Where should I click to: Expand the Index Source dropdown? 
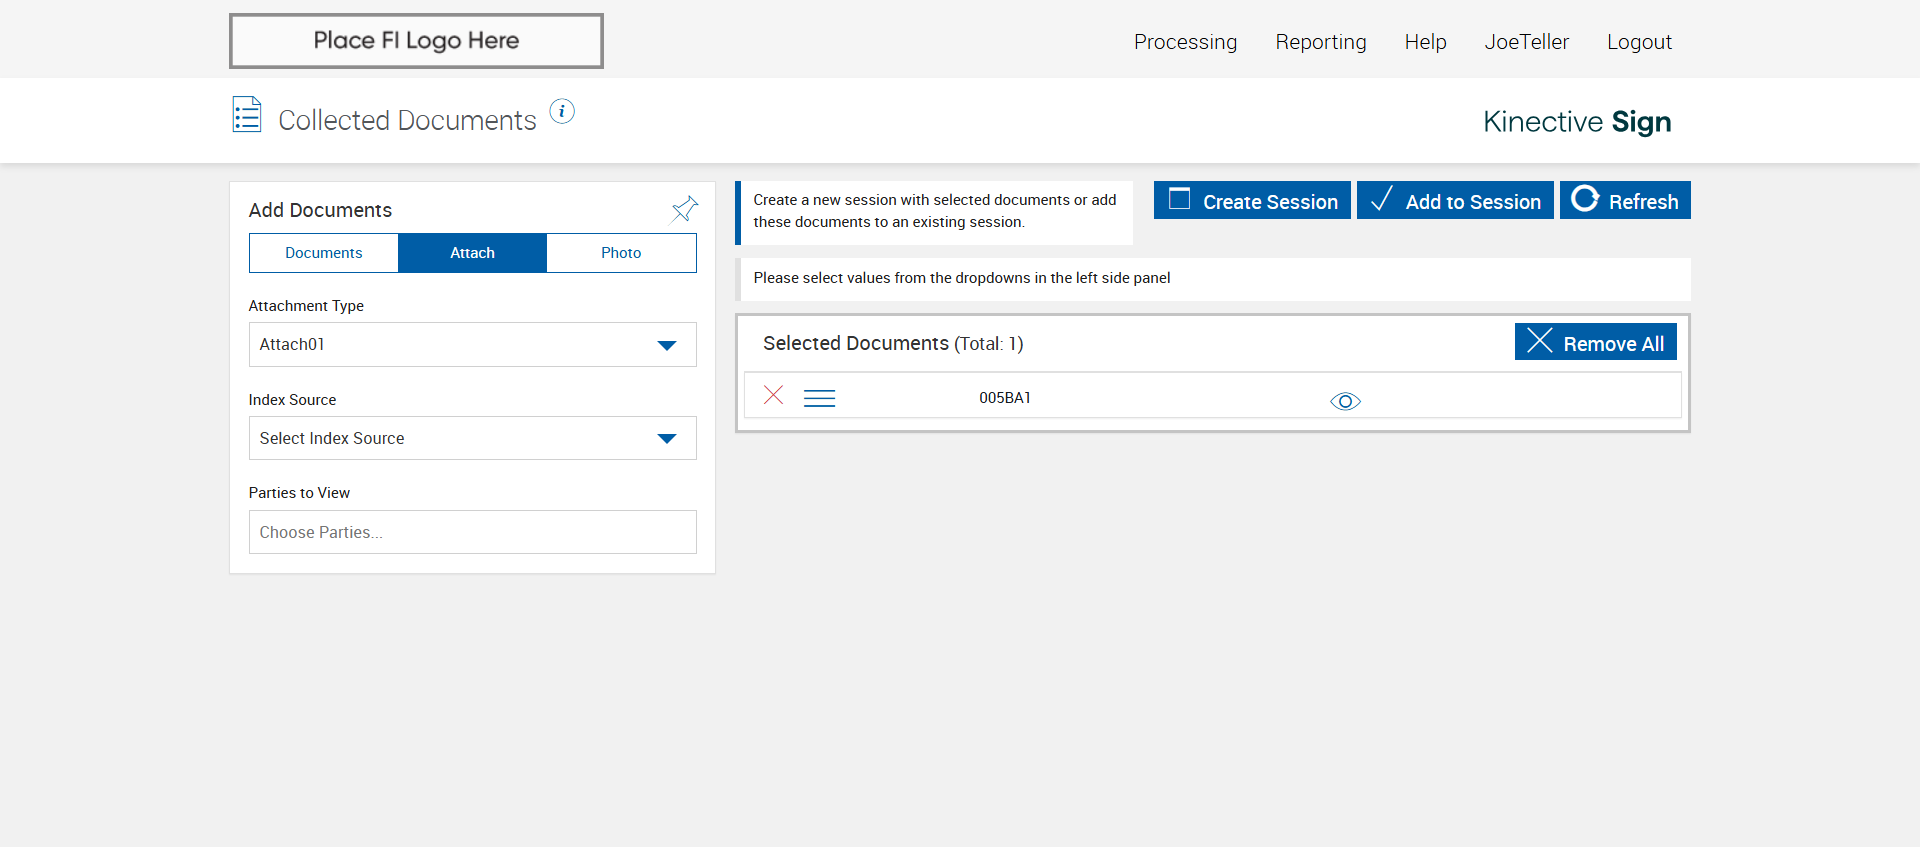click(x=472, y=438)
